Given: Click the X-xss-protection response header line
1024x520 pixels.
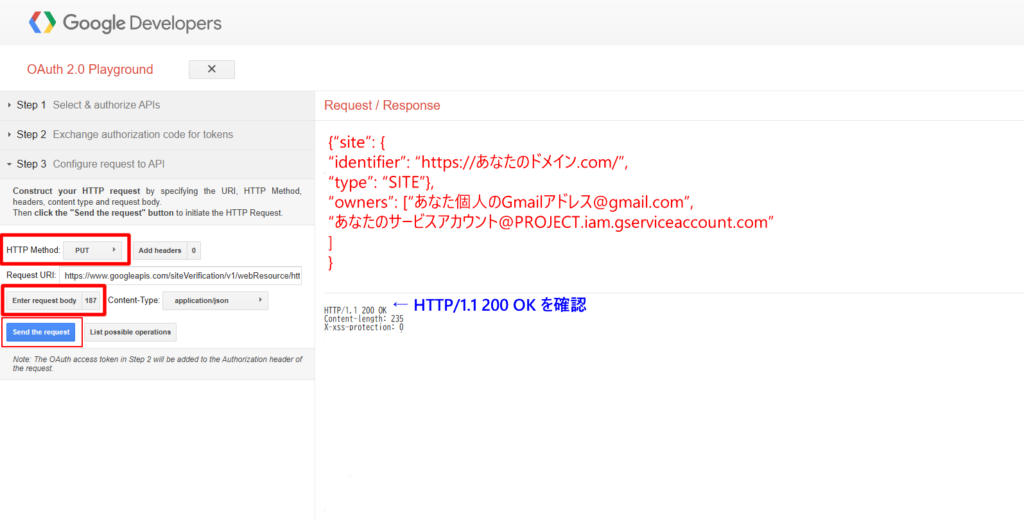Looking at the screenshot, I should pos(364,327).
